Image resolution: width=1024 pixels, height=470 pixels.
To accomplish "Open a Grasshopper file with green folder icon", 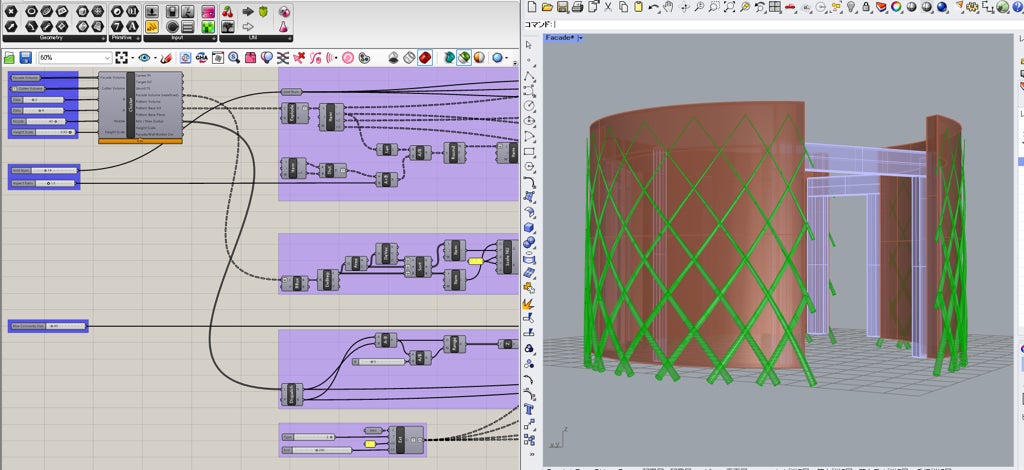I will 11,58.
